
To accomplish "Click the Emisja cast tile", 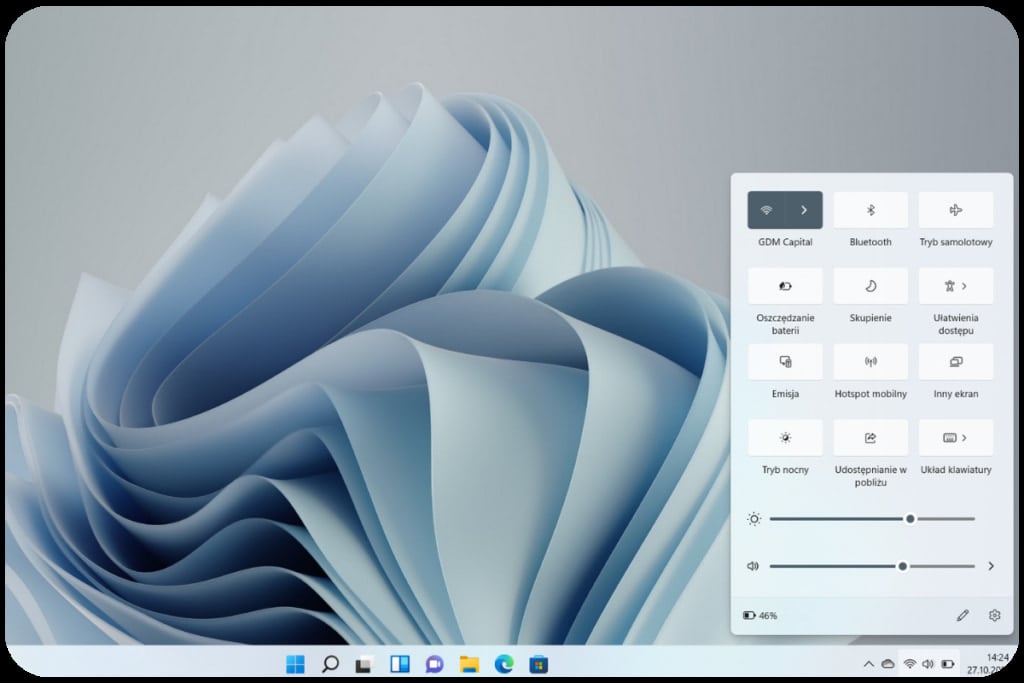I will tap(785, 362).
